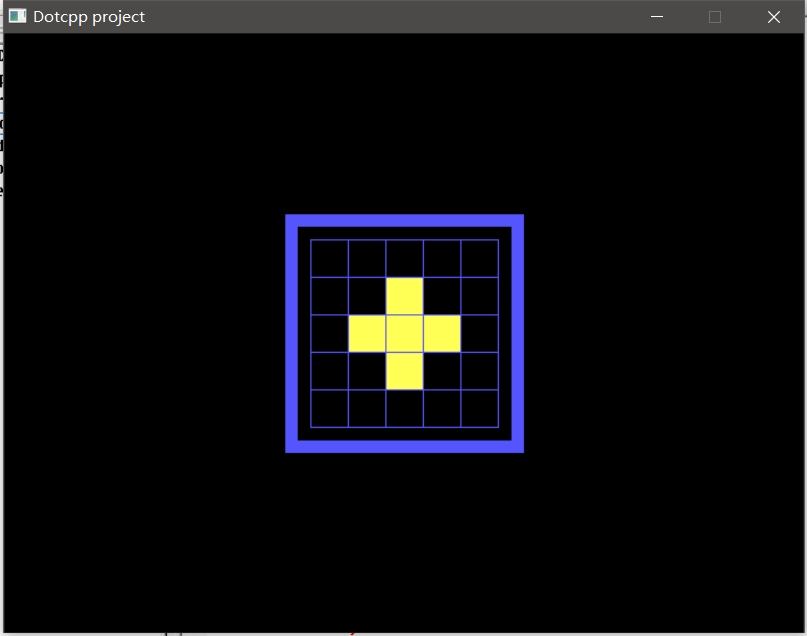Click the black cell directly above the yellow cross
The image size is (807, 636).
[x=404, y=258]
